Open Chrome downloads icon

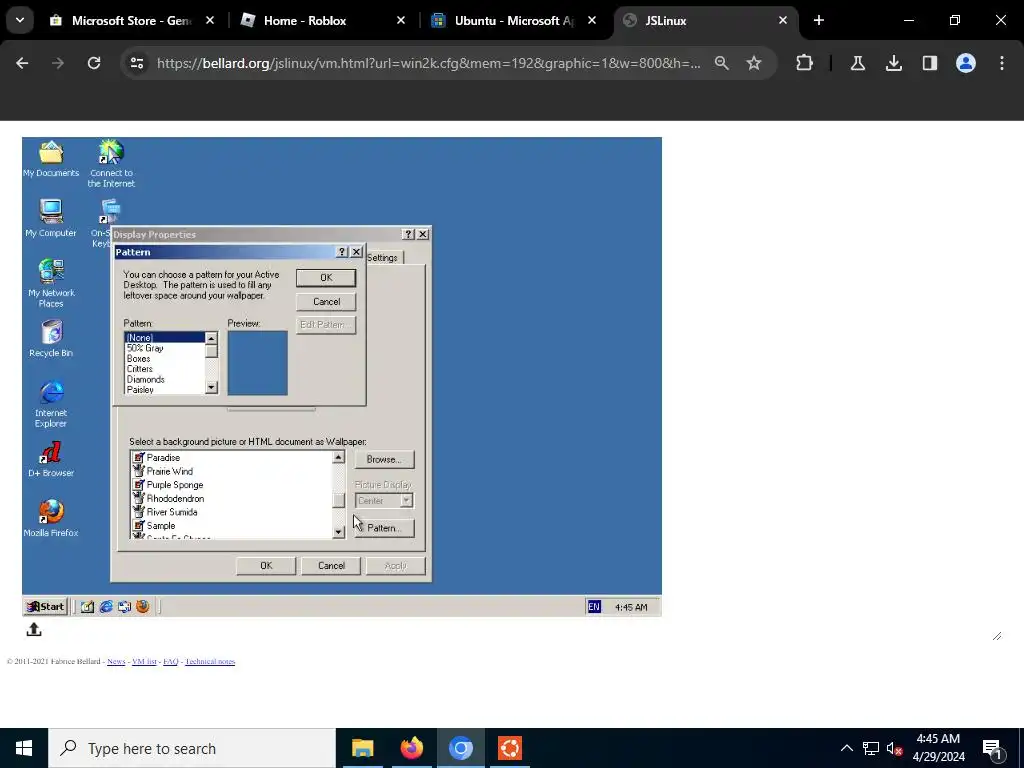click(893, 63)
